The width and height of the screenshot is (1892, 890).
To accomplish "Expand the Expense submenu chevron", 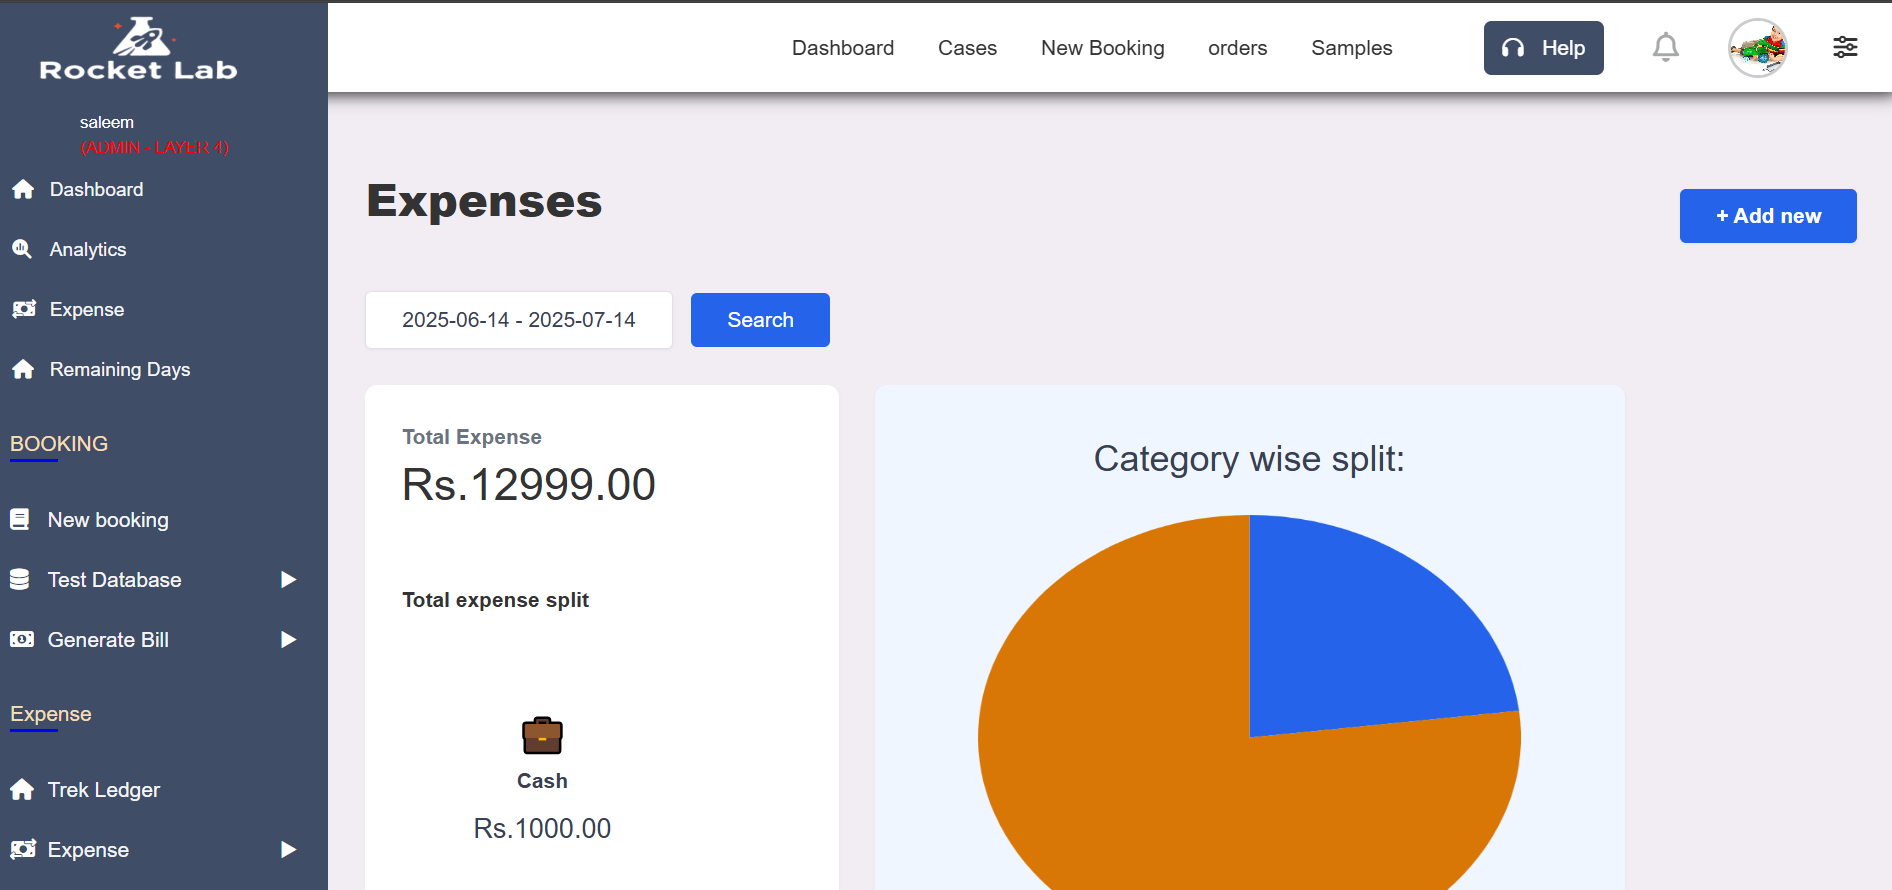I will (288, 849).
